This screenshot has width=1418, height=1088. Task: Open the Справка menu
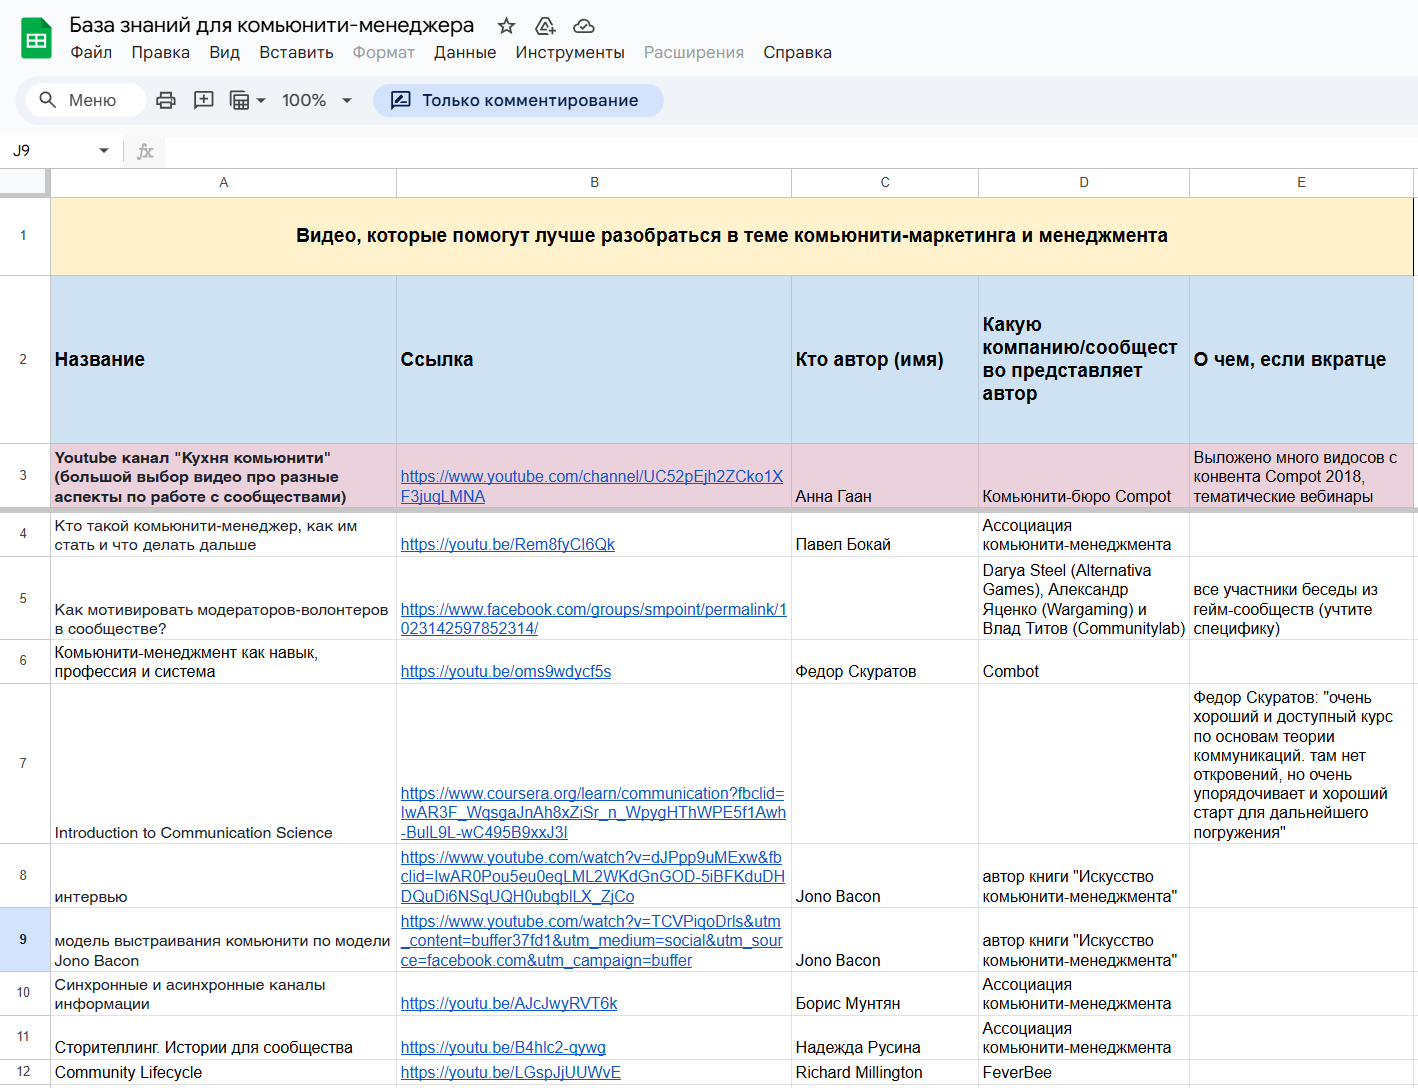tap(797, 52)
